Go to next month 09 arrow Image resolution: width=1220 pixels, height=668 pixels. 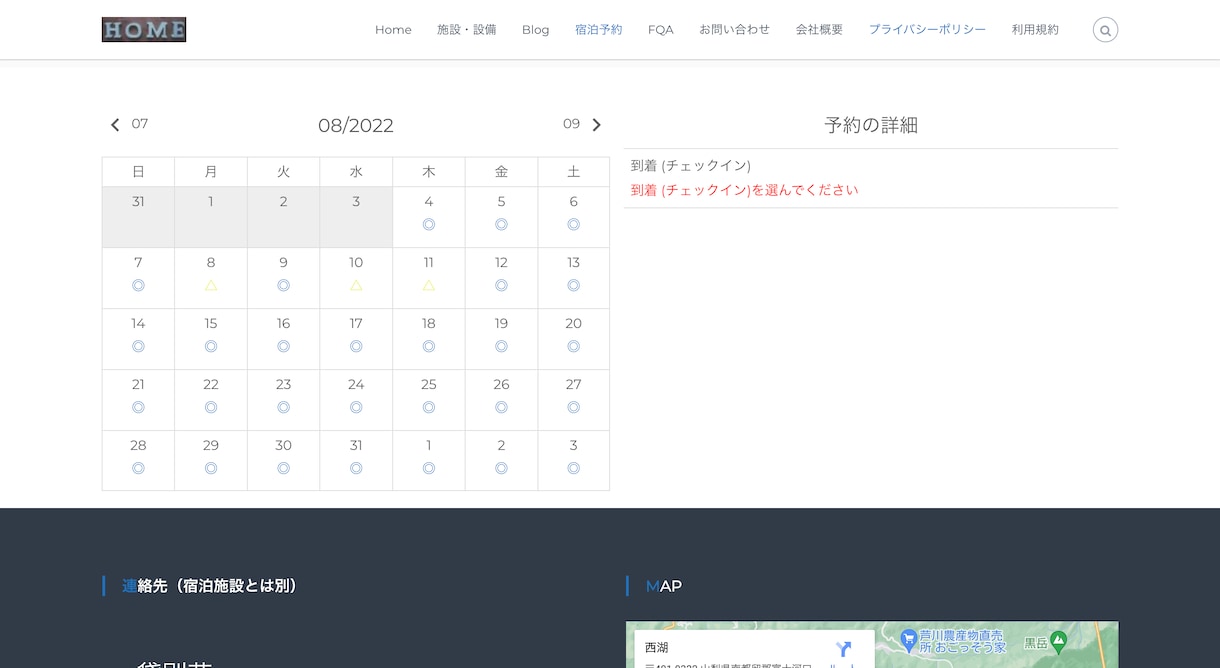[x=597, y=125]
